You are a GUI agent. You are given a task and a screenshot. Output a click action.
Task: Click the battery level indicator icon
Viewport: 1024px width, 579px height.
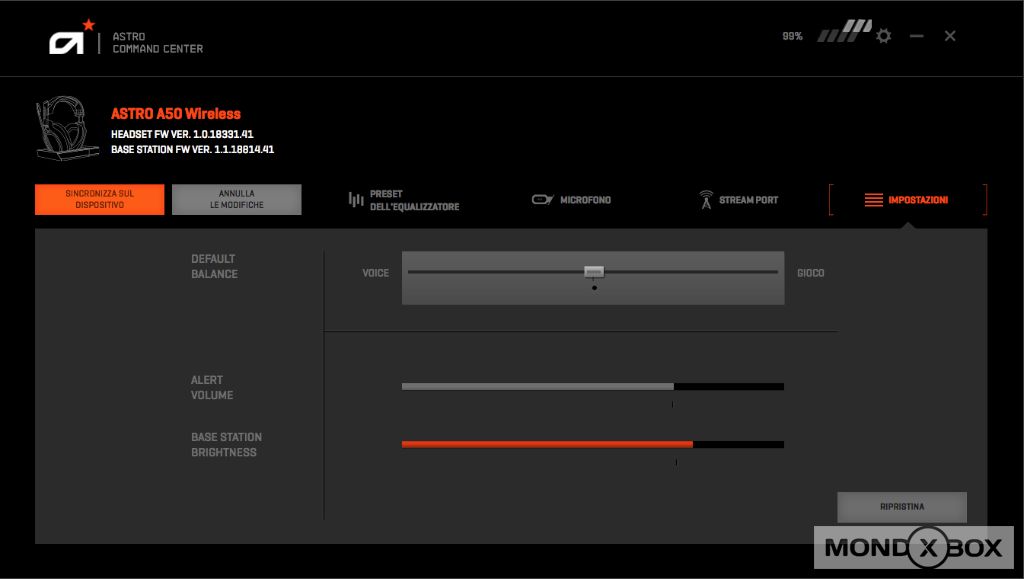click(x=843, y=32)
